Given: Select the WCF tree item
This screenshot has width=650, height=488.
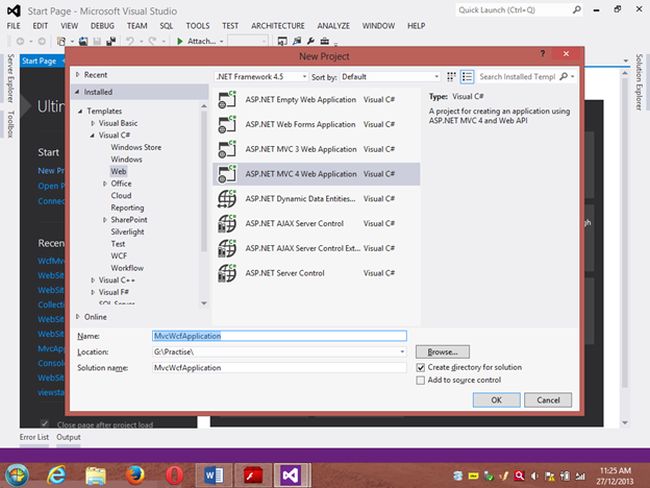Looking at the screenshot, I should [x=119, y=256].
